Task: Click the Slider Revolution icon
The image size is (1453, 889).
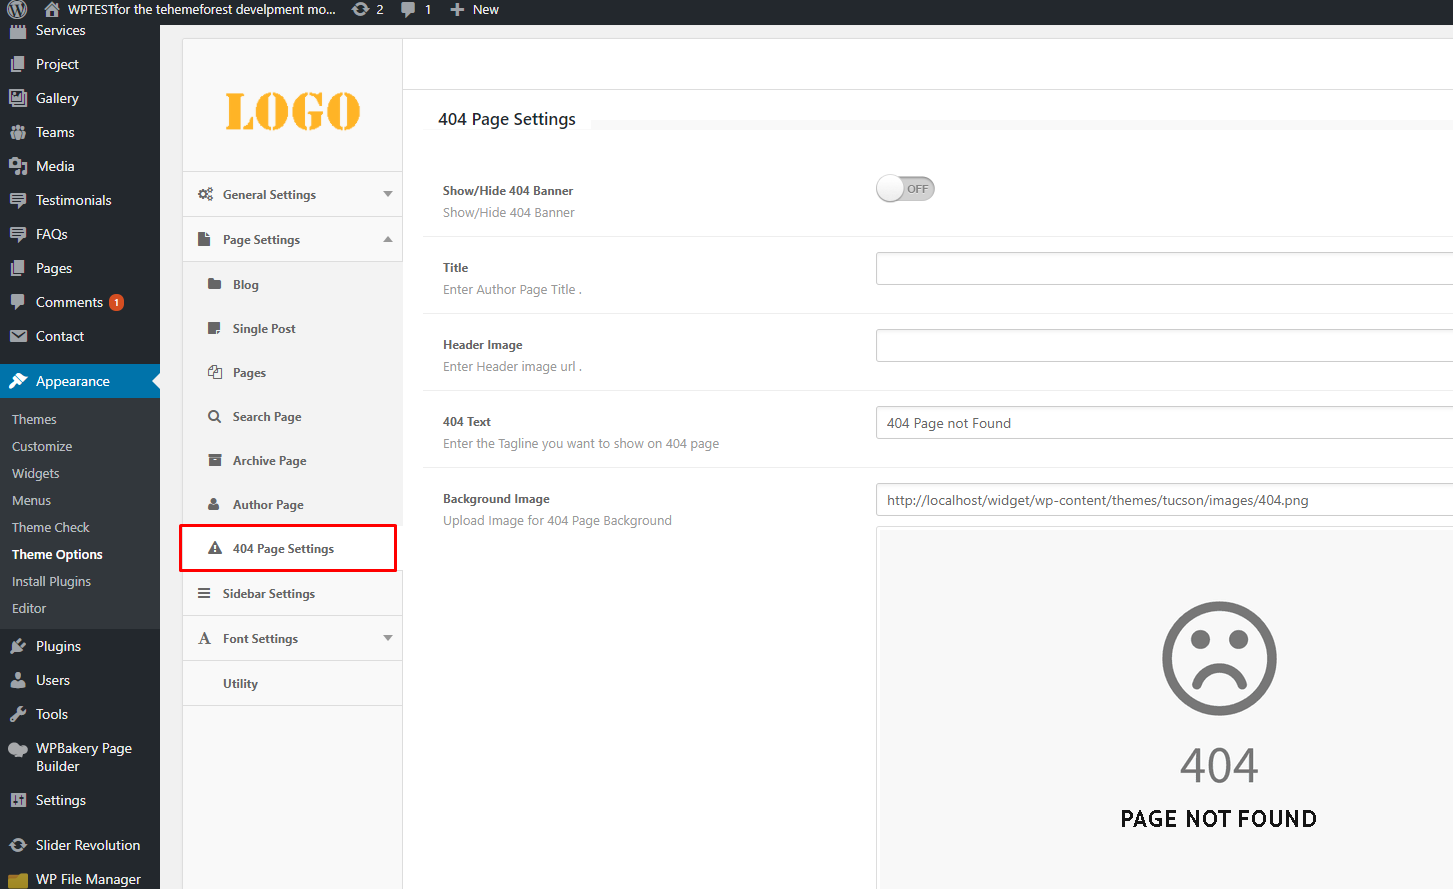Action: [x=18, y=845]
